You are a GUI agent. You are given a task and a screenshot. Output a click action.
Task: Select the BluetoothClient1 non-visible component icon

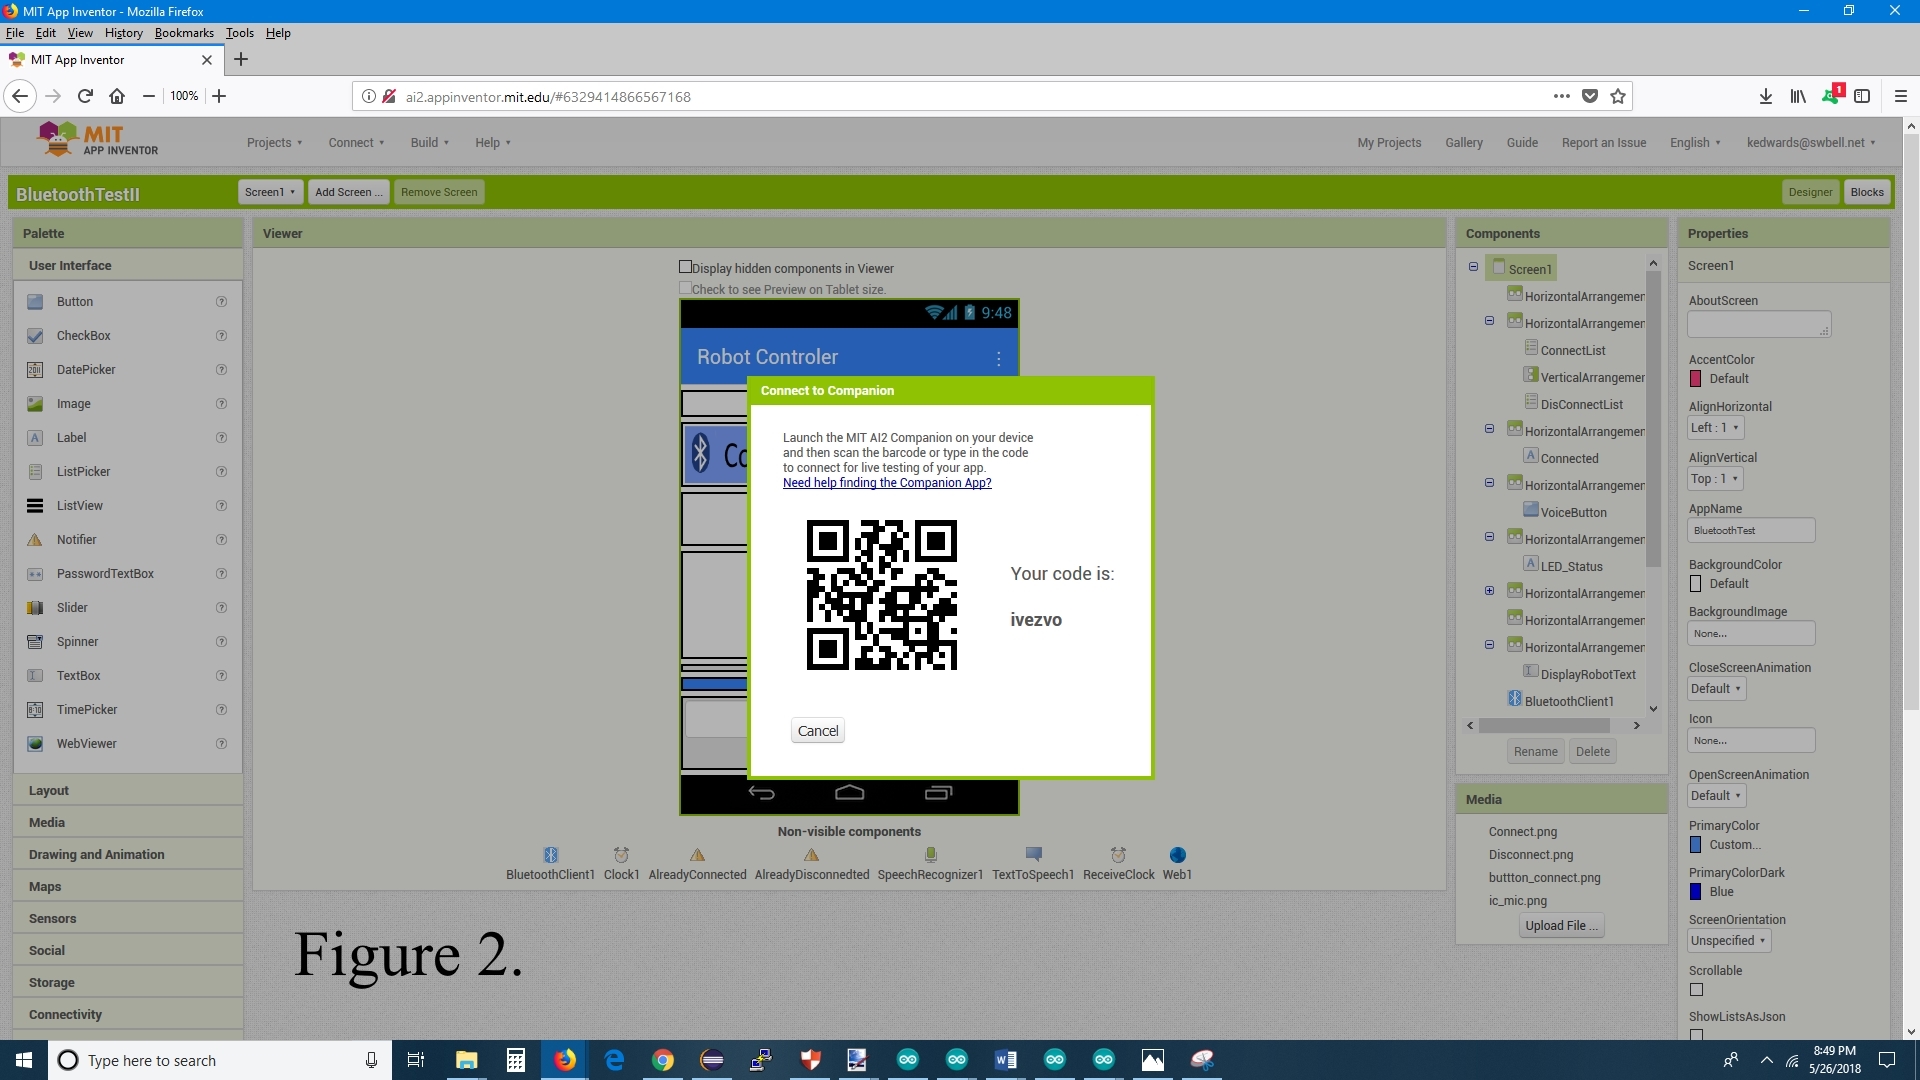tap(550, 855)
